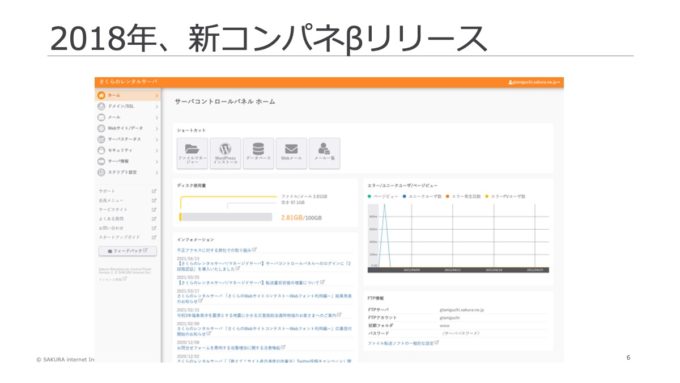This screenshot has width=680, height=383.
Task: Click the サーバコントロールパネル ホーム heading
Action: pos(225,101)
